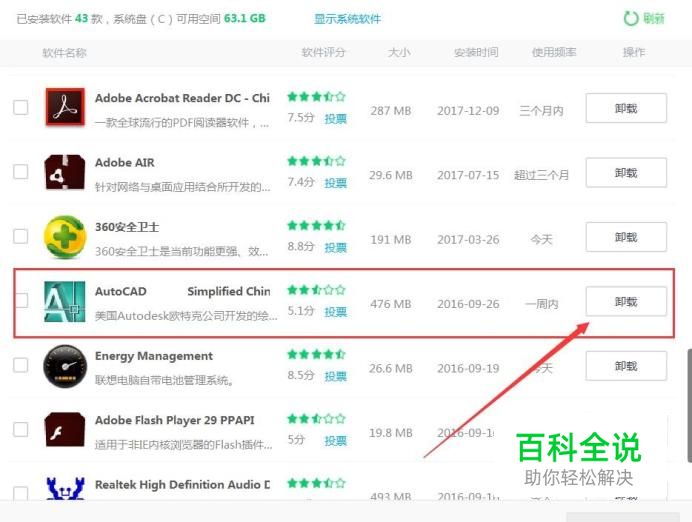Sort by 软件评分 column header
The width and height of the screenshot is (692, 522).
point(323,53)
